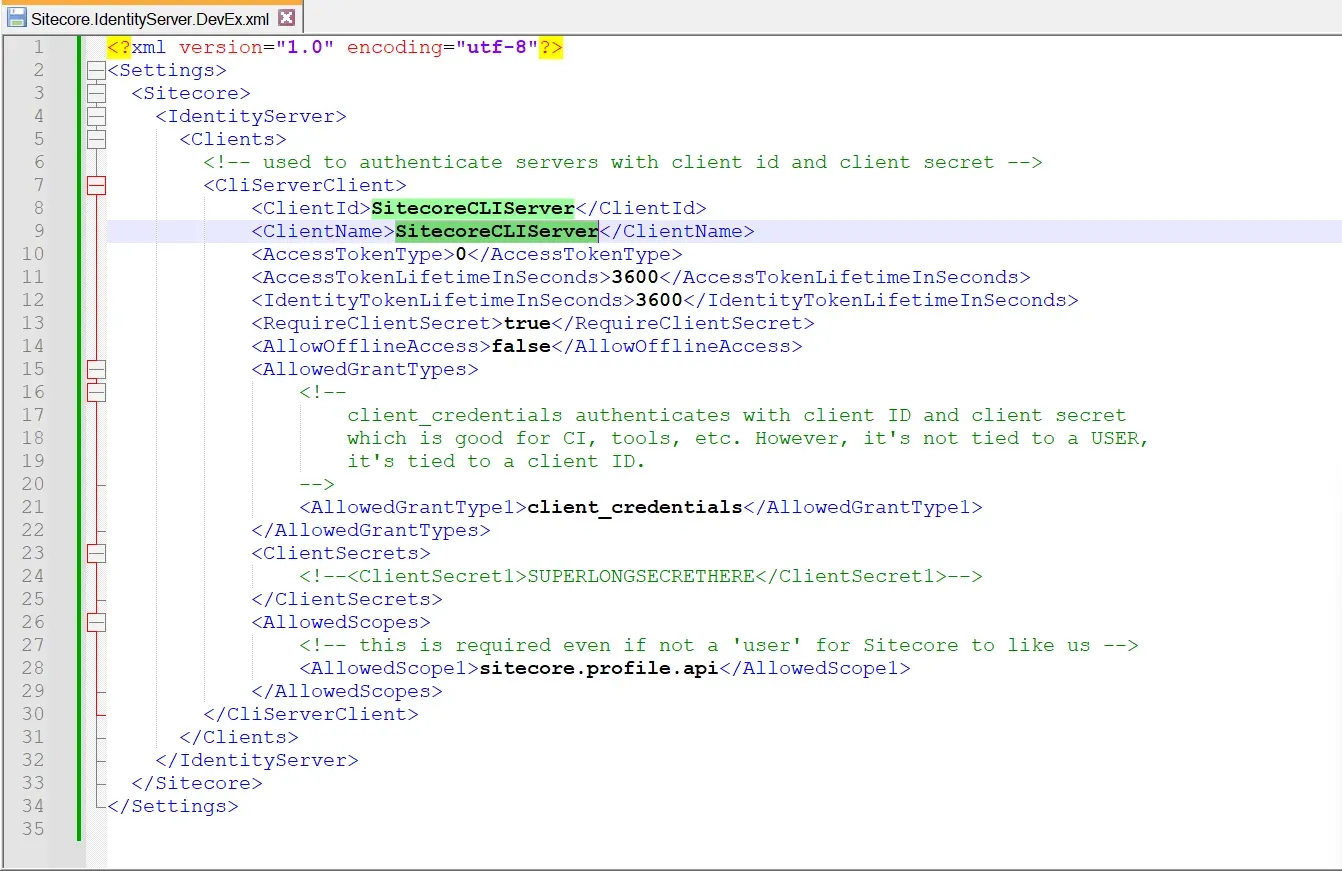Image resolution: width=1342 pixels, height=871 pixels.
Task: Click the encoding "utf-8" attribute value
Action: click(x=497, y=47)
